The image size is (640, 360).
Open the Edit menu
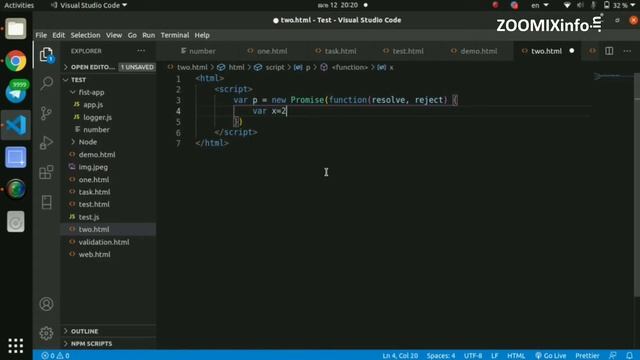58,35
